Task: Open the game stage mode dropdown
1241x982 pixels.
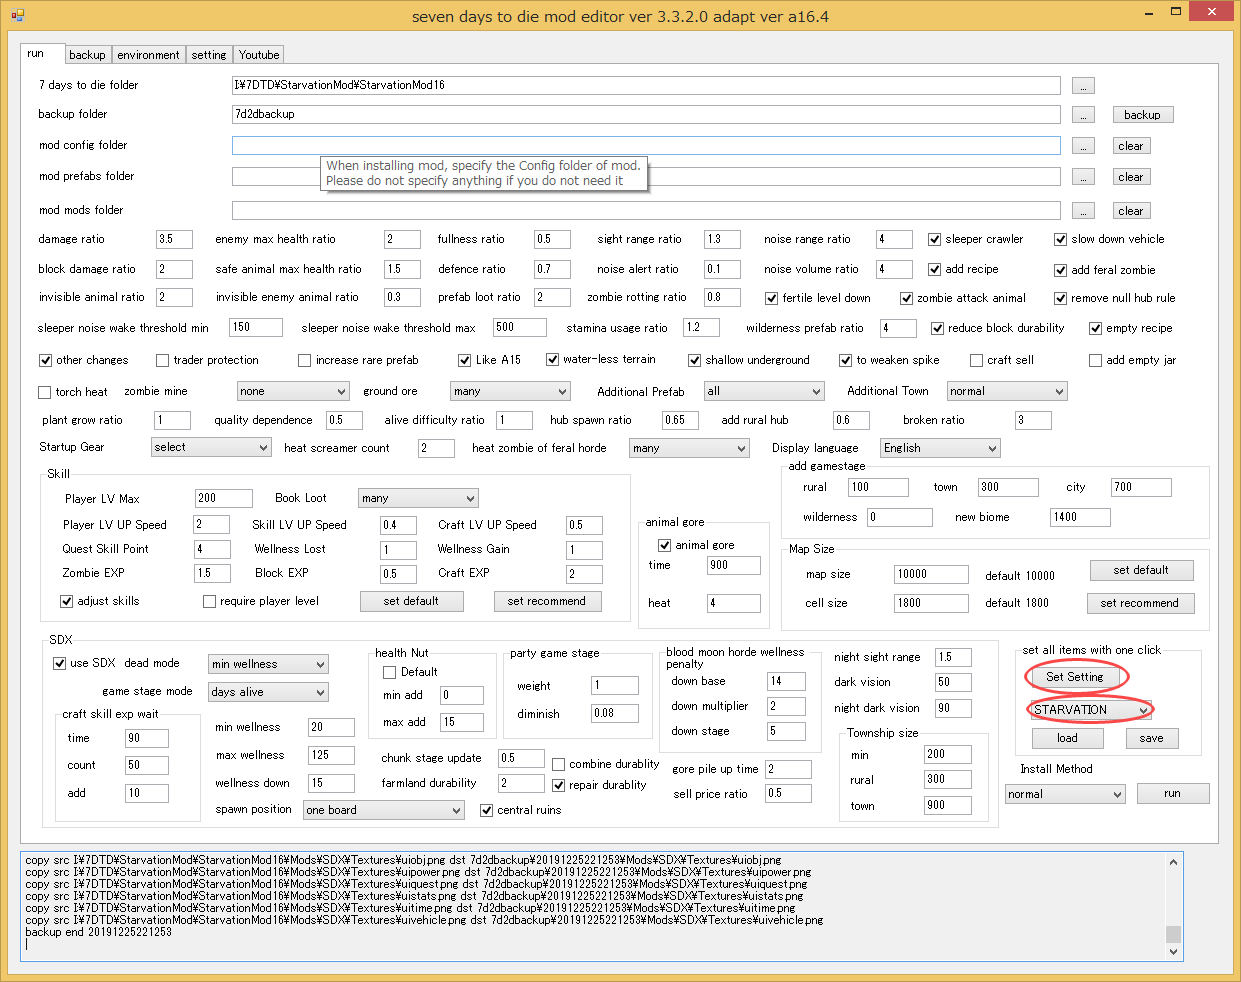Action: pyautogui.click(x=268, y=692)
